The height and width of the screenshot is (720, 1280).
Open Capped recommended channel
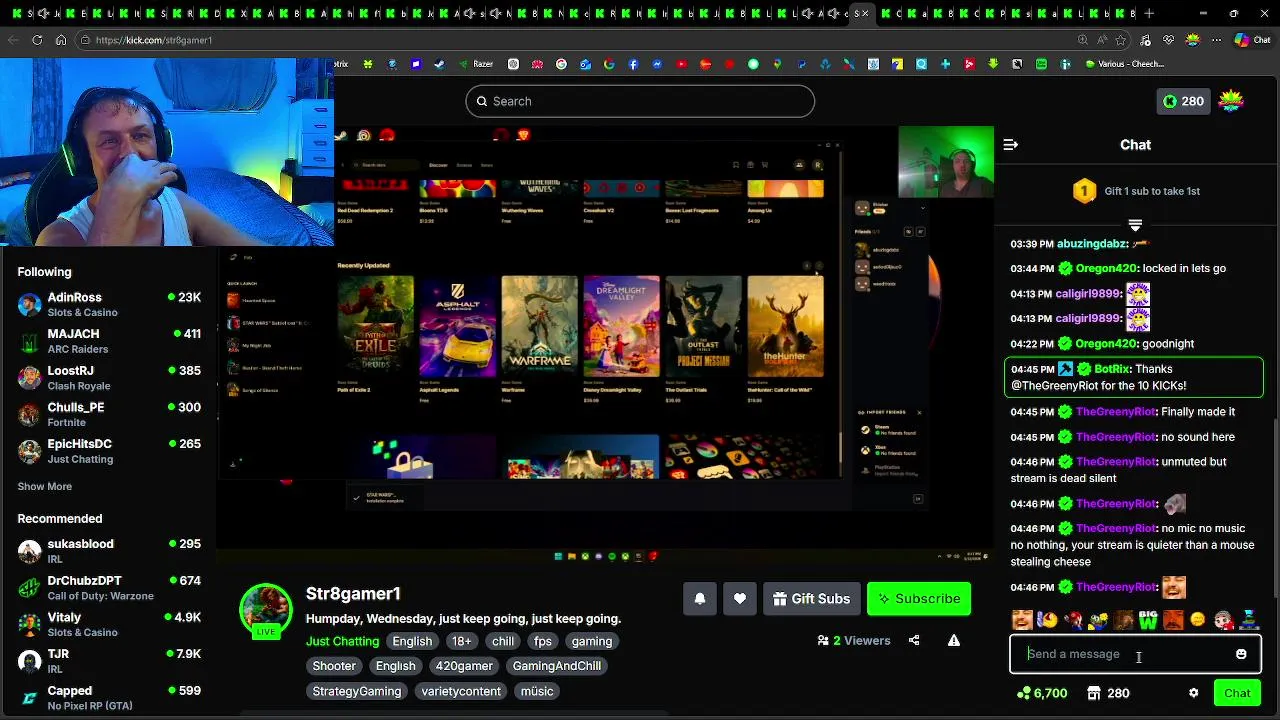pyautogui.click(x=108, y=698)
